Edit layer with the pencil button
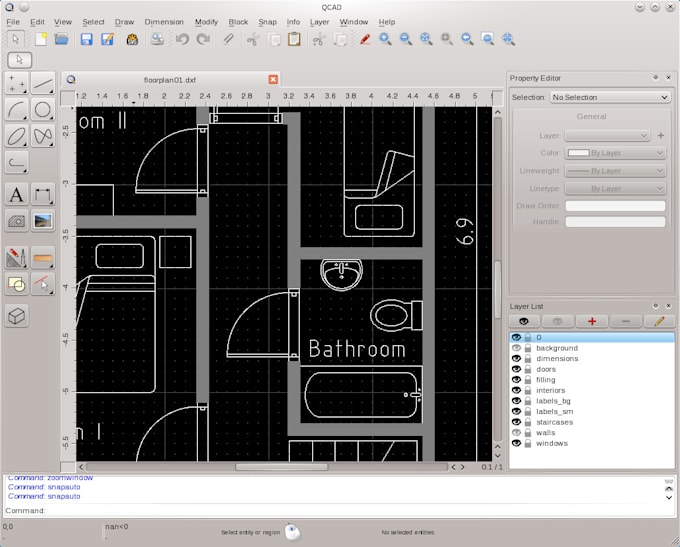Viewport: 680px width, 547px height. (x=659, y=321)
